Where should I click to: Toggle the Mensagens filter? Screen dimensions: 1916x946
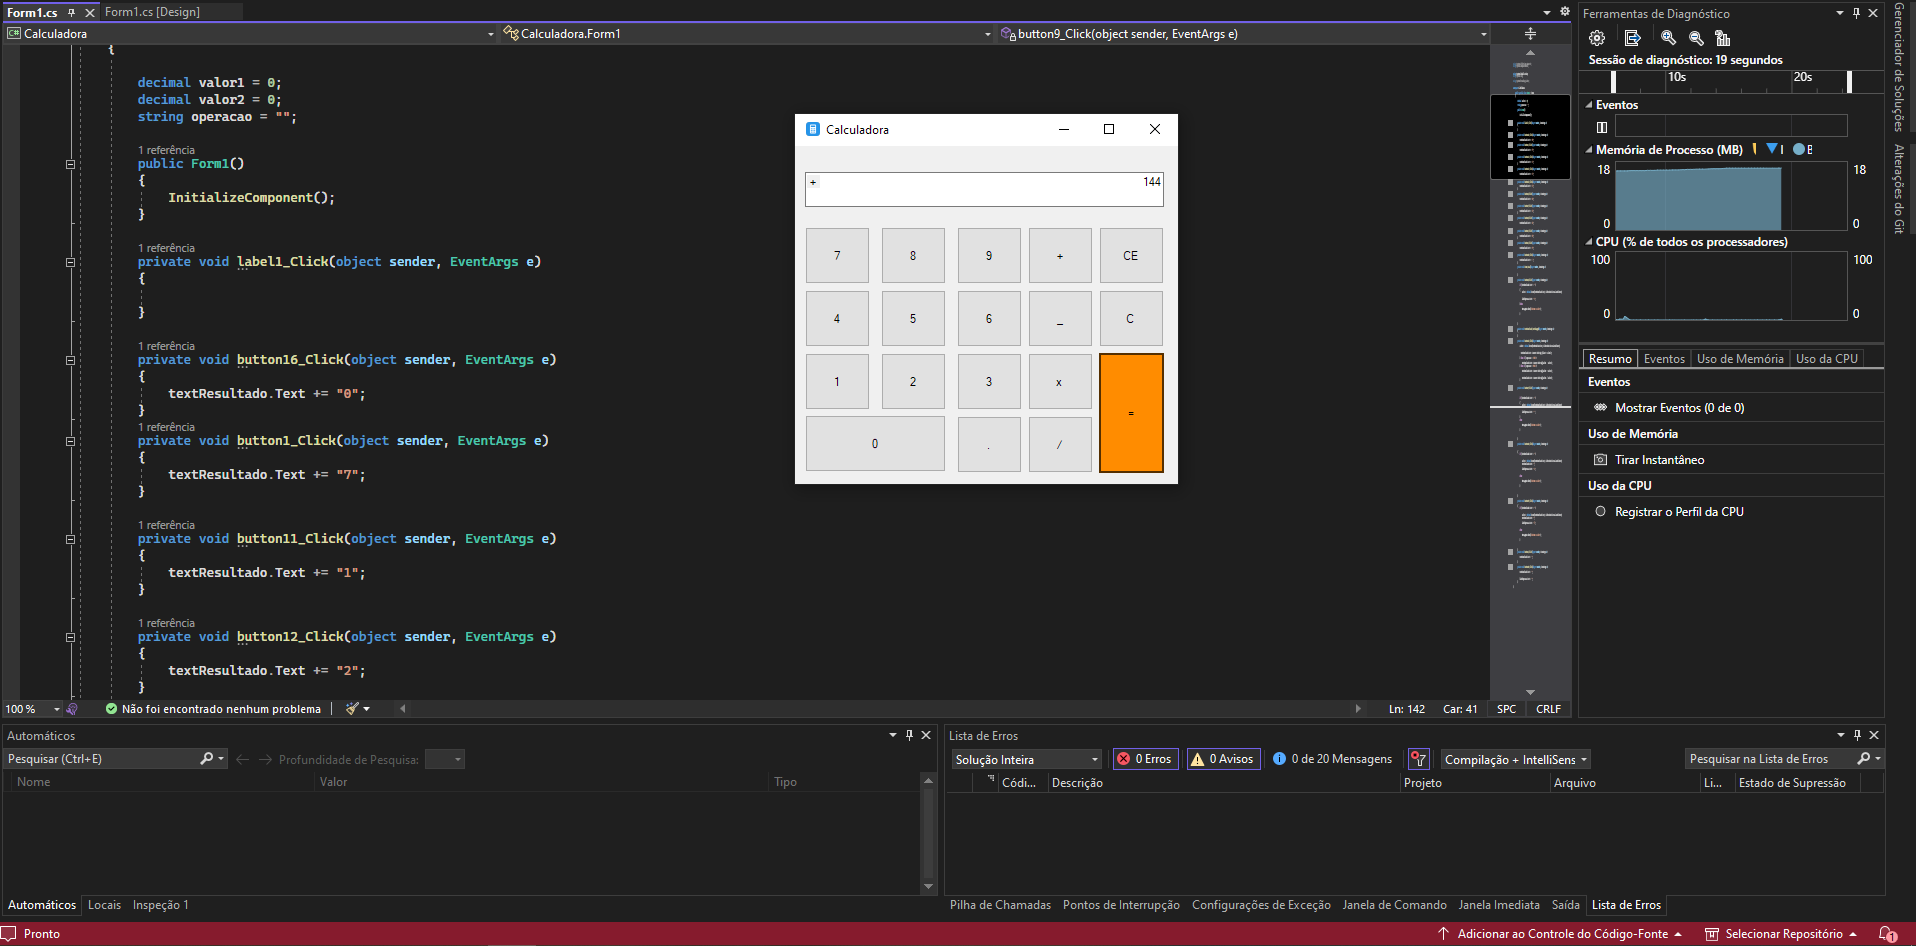[x=1331, y=758]
